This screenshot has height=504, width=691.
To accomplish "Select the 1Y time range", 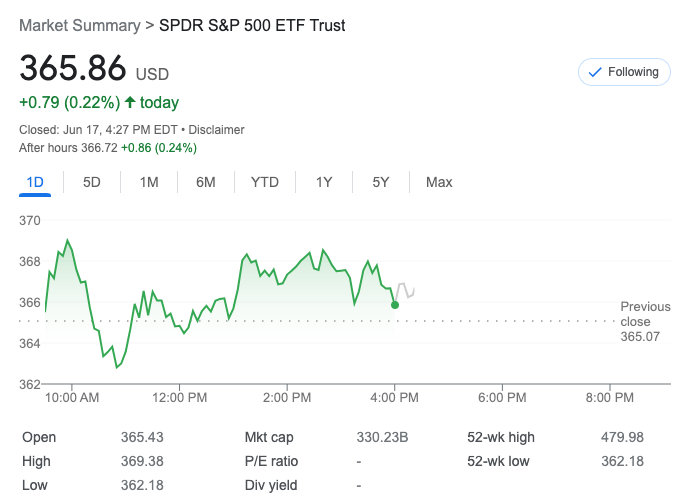I will [323, 182].
